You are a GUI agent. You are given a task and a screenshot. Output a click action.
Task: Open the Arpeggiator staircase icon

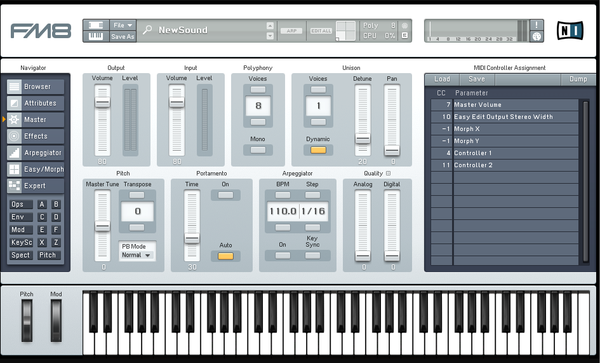(x=15, y=153)
